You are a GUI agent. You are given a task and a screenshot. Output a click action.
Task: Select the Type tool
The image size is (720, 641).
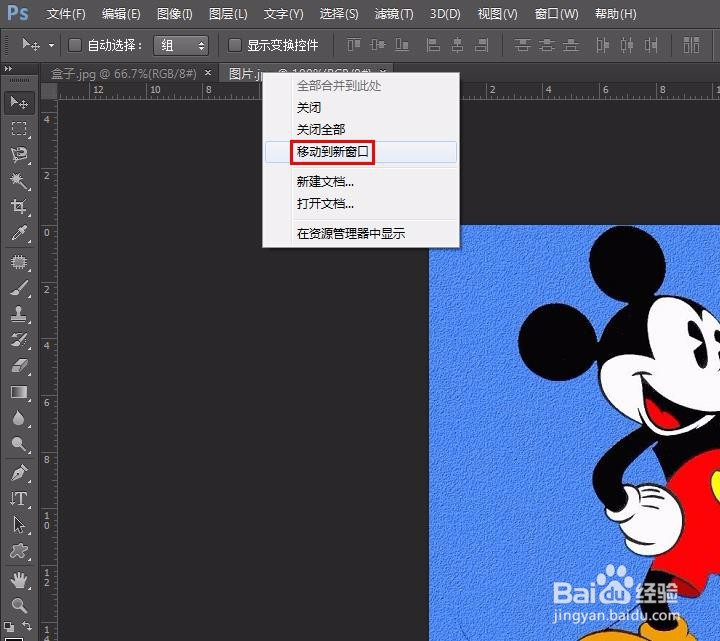(19, 499)
